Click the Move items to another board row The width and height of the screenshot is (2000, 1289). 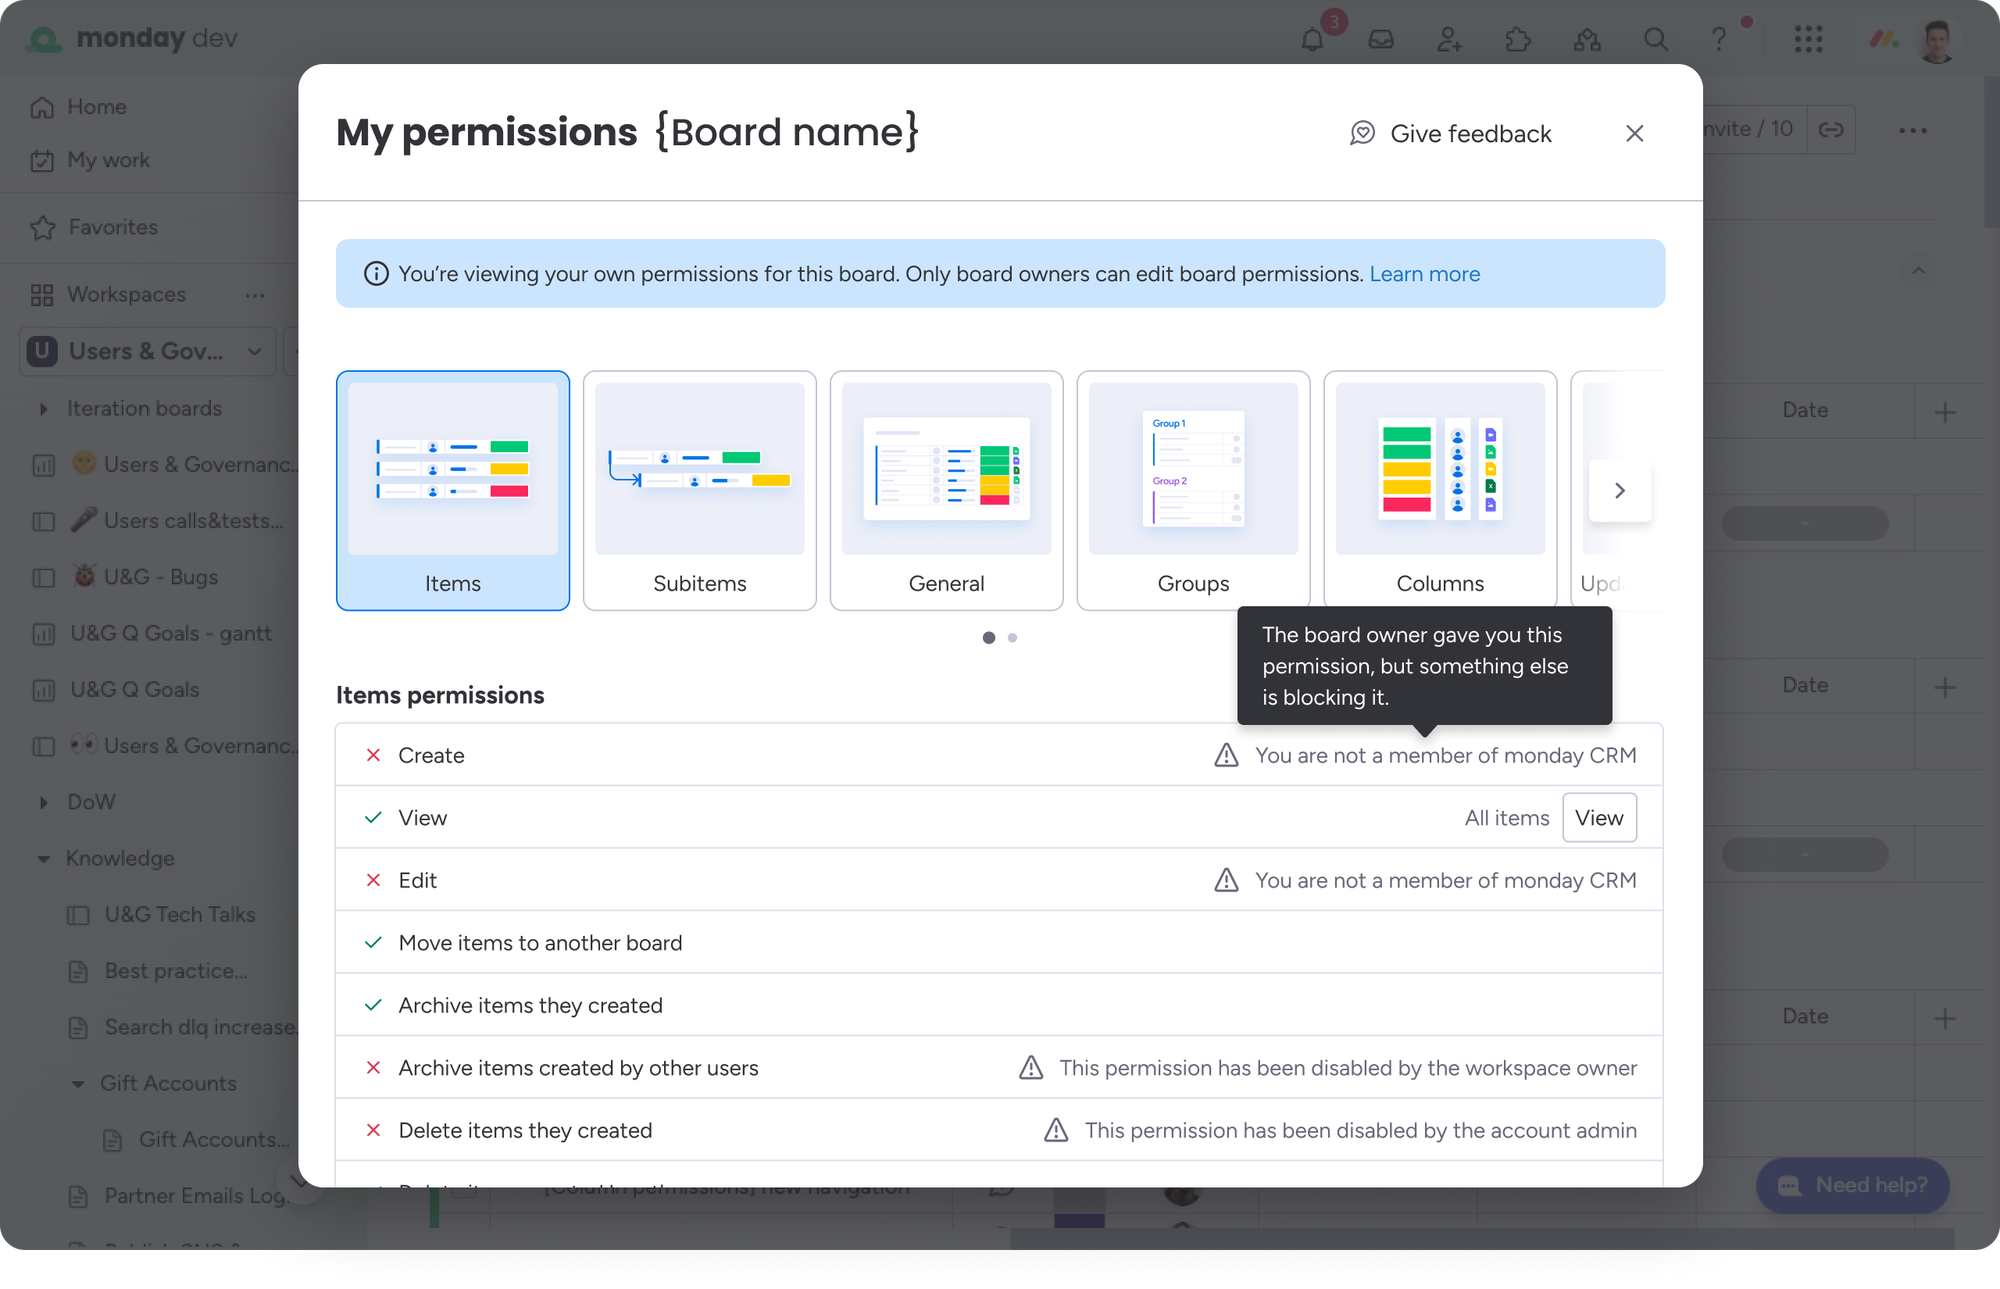(x=999, y=943)
